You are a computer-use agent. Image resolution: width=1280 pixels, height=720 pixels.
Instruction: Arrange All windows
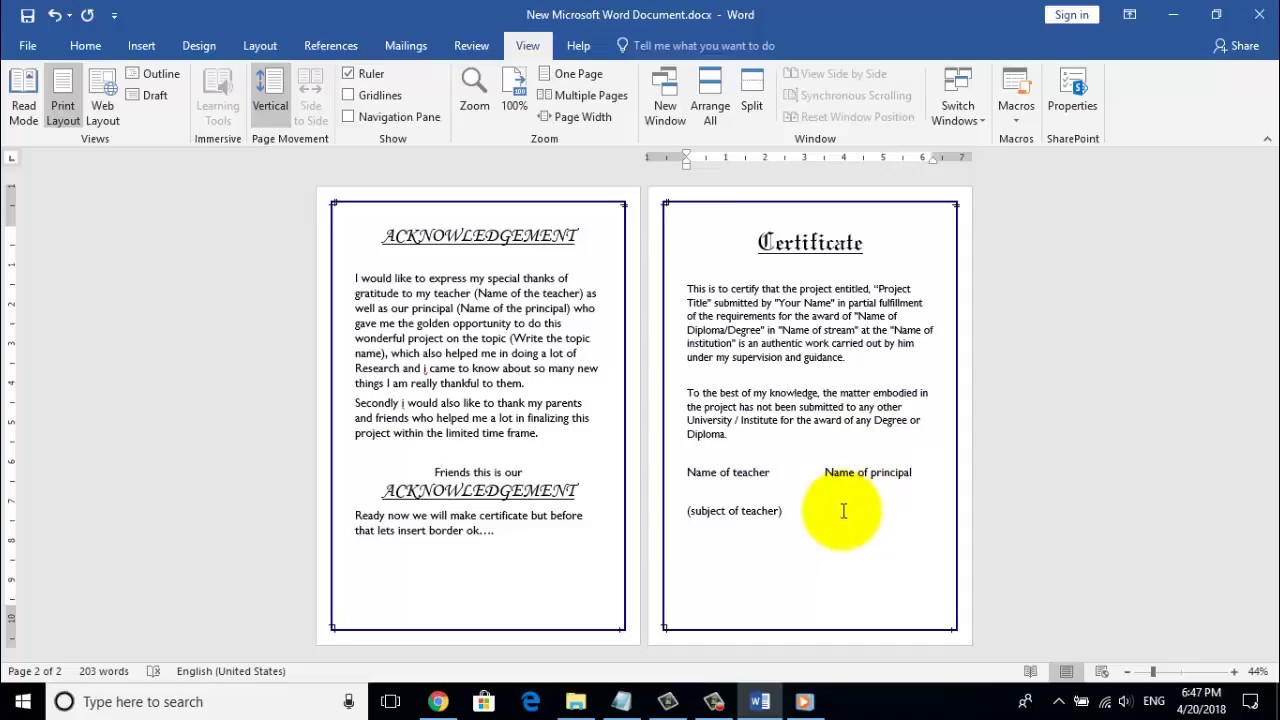(x=710, y=98)
